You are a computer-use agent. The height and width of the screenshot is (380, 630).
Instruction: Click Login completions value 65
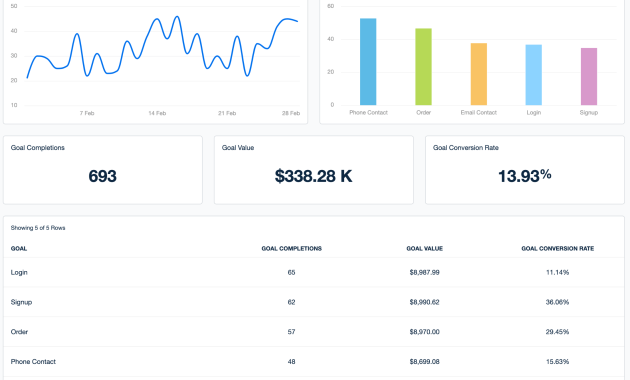291,272
